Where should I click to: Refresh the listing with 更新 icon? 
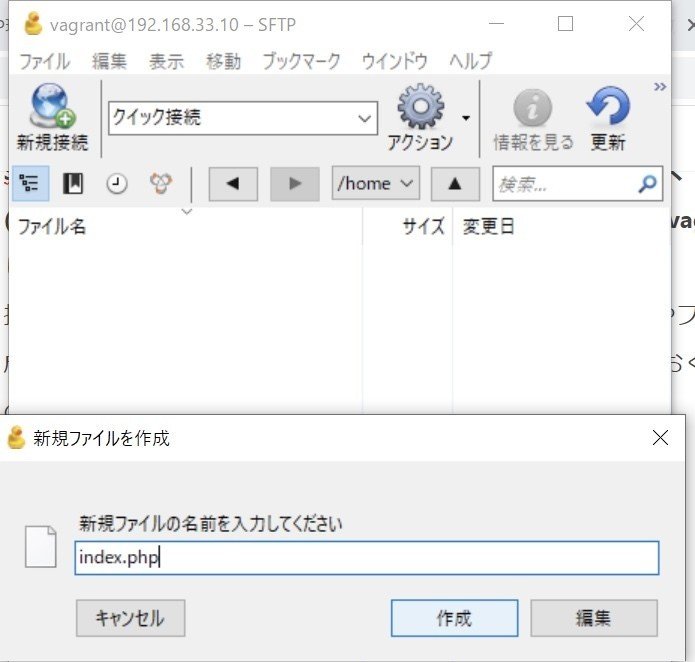pyautogui.click(x=608, y=106)
